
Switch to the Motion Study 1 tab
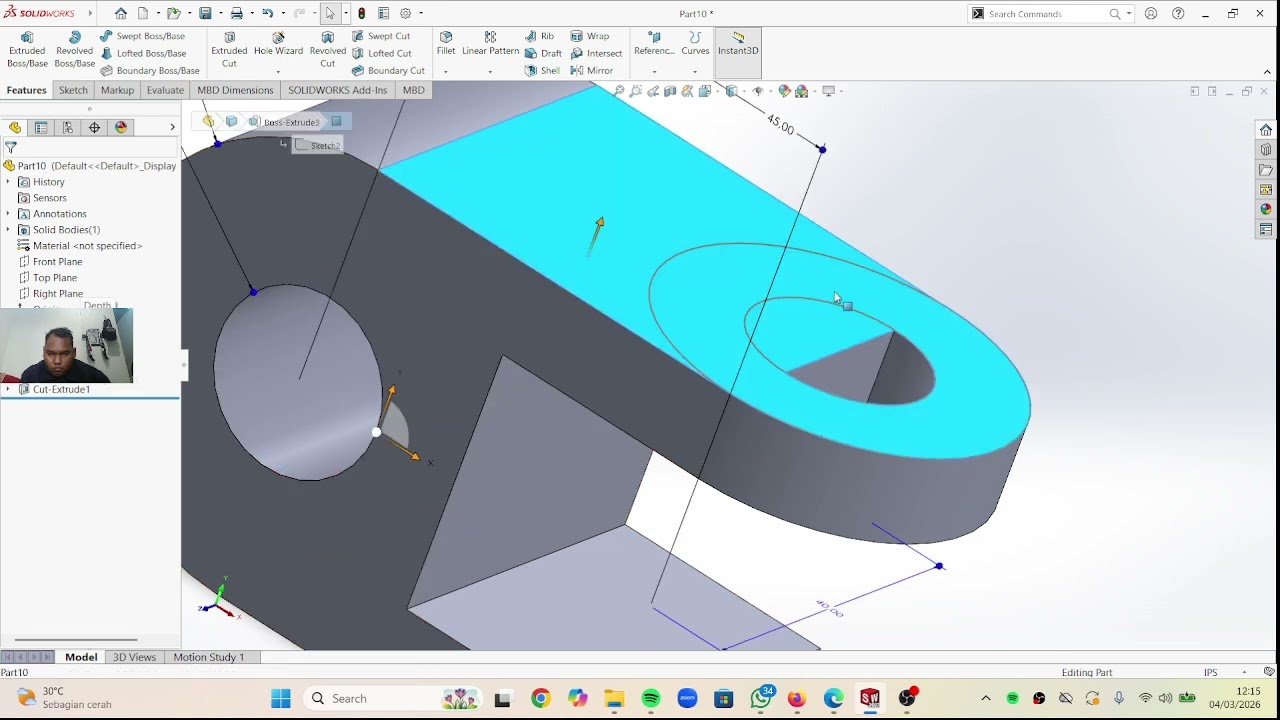[x=209, y=657]
